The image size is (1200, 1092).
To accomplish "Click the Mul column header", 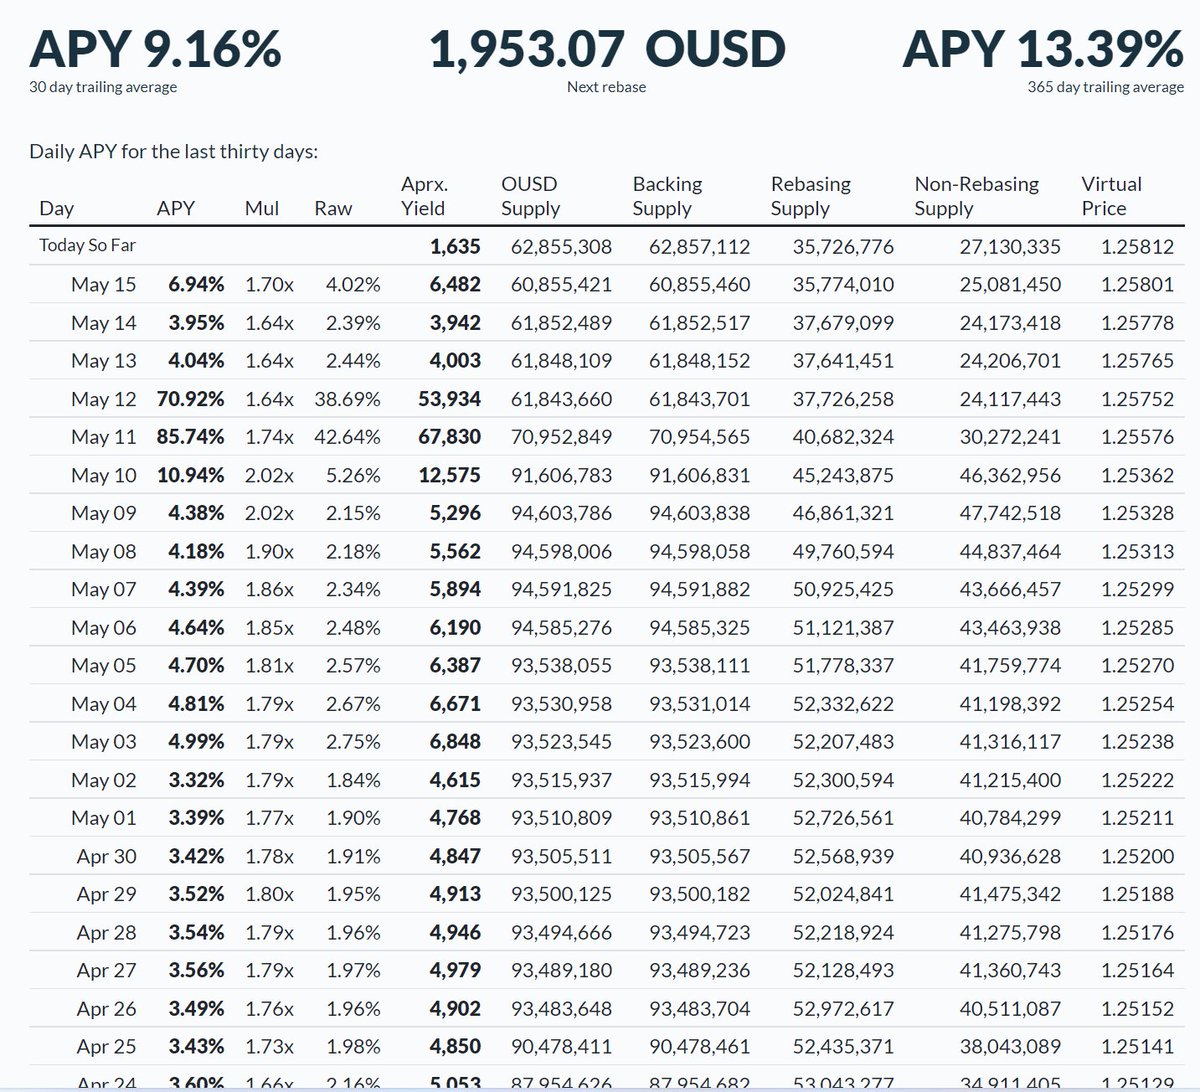I will [x=261, y=208].
